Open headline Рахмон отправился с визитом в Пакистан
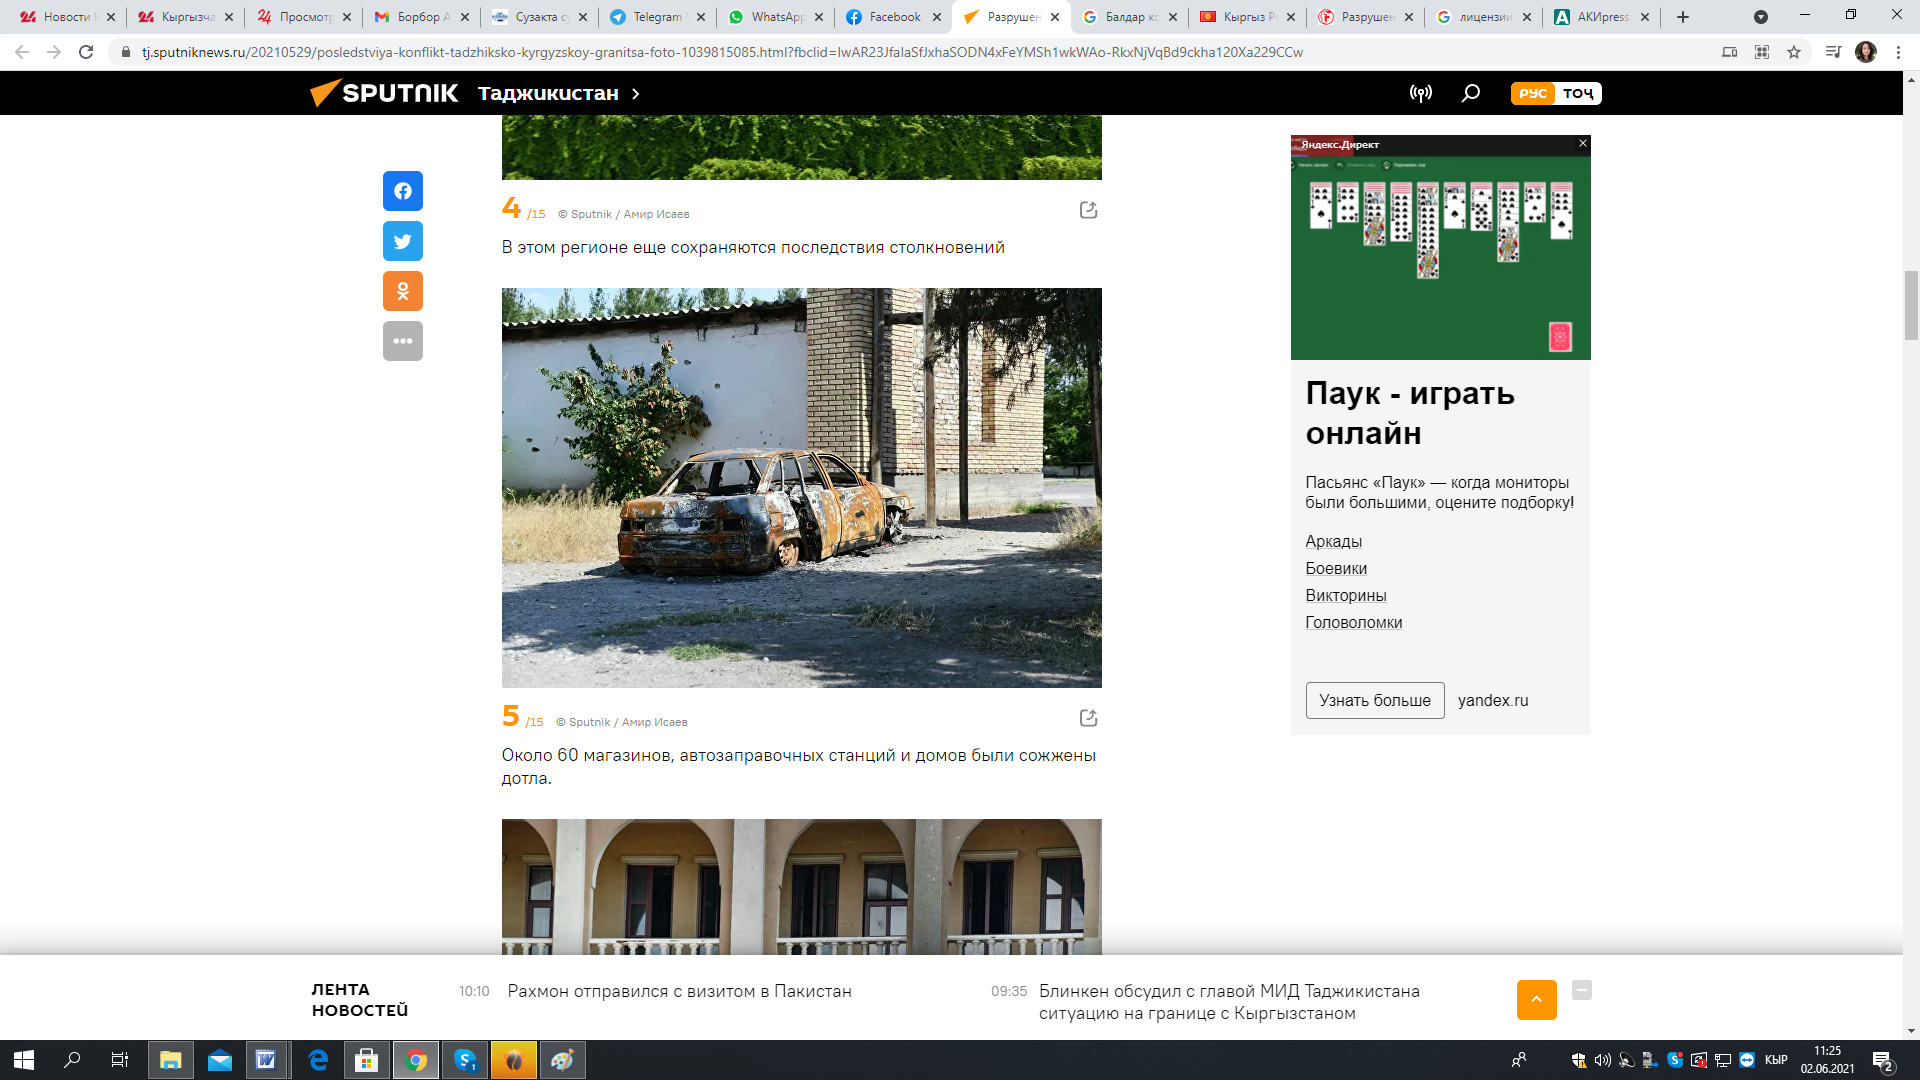The width and height of the screenshot is (1920, 1080). coord(679,991)
